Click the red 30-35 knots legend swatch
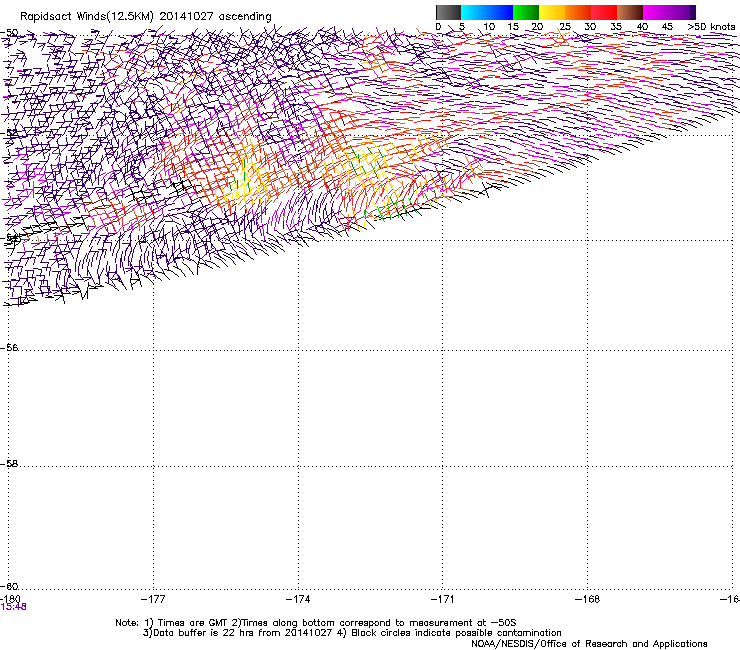The image size is (740, 650). click(604, 12)
